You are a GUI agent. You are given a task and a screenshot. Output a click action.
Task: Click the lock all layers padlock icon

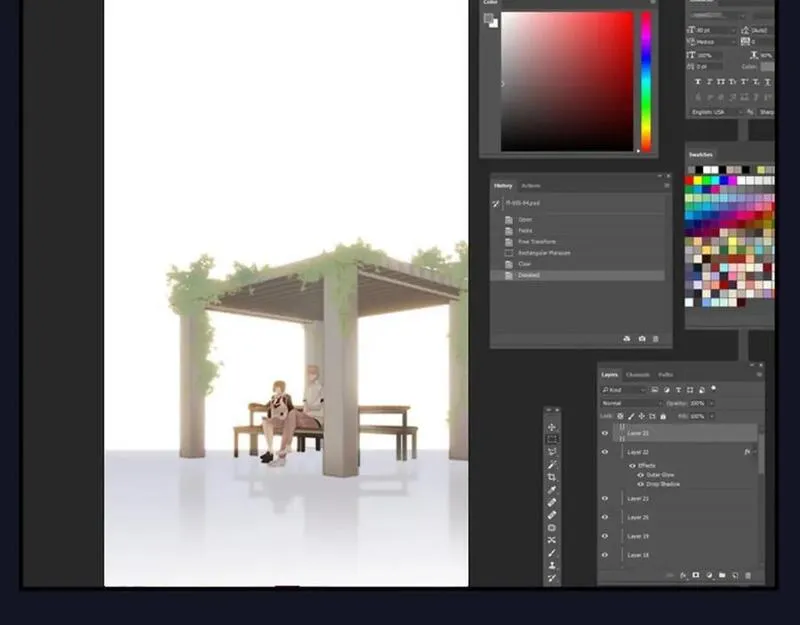[x=663, y=416]
